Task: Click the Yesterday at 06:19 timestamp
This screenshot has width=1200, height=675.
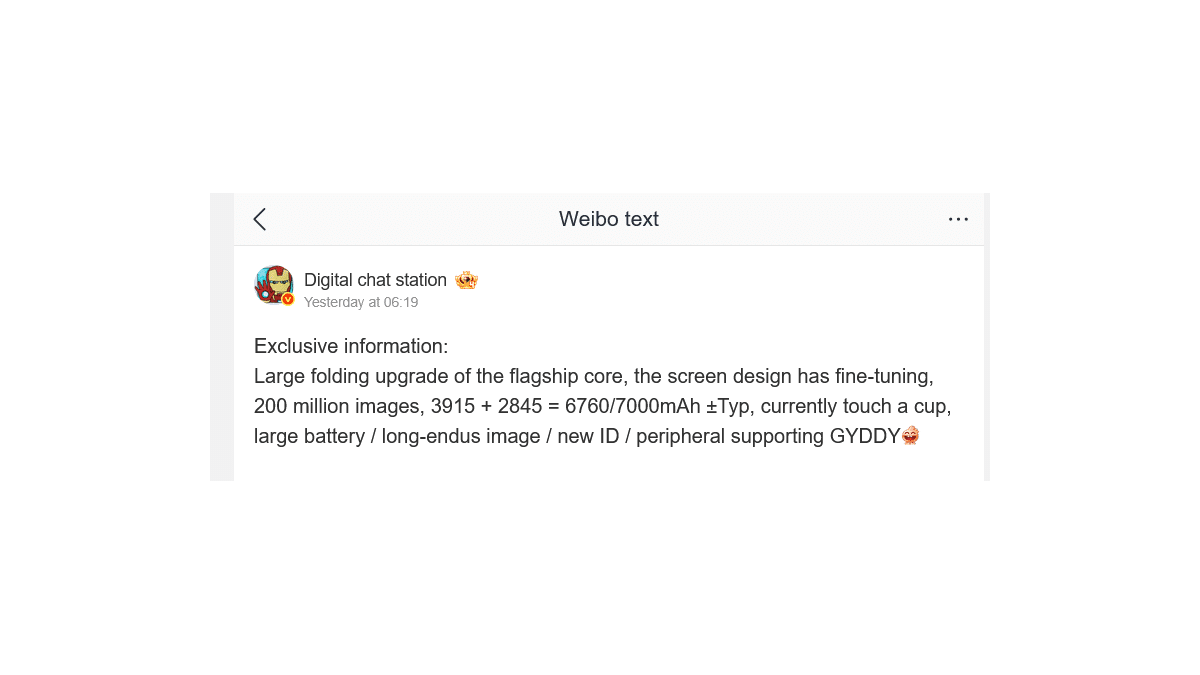Action: 361,302
